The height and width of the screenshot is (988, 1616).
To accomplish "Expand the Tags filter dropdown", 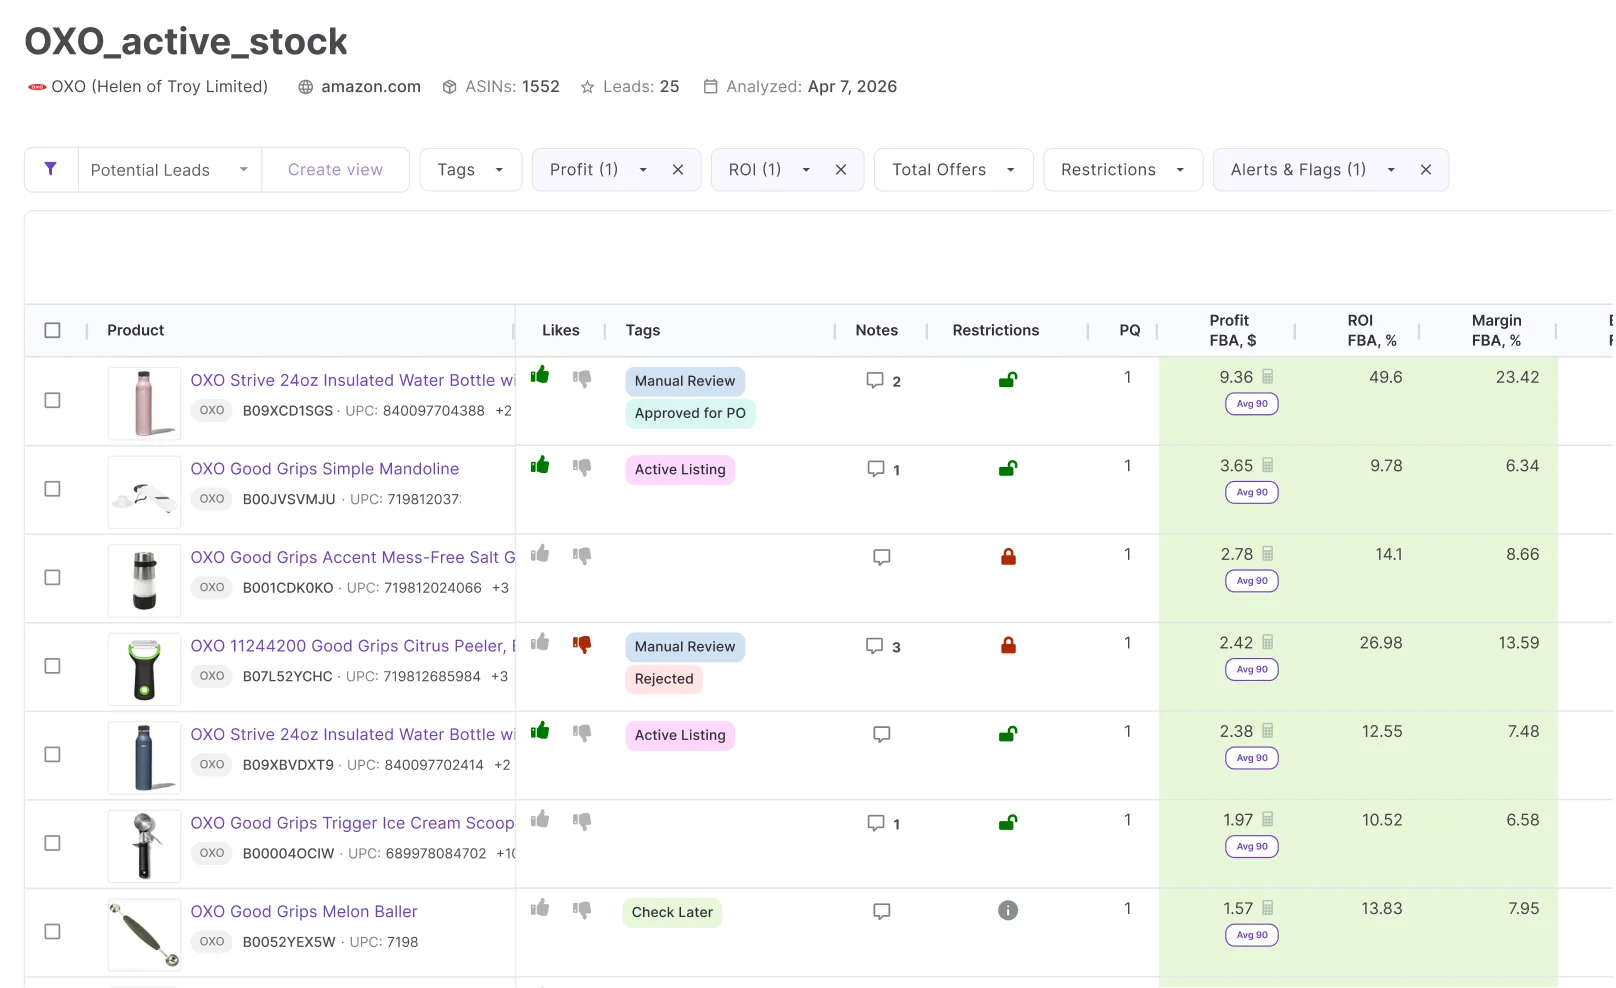I will [x=471, y=170].
